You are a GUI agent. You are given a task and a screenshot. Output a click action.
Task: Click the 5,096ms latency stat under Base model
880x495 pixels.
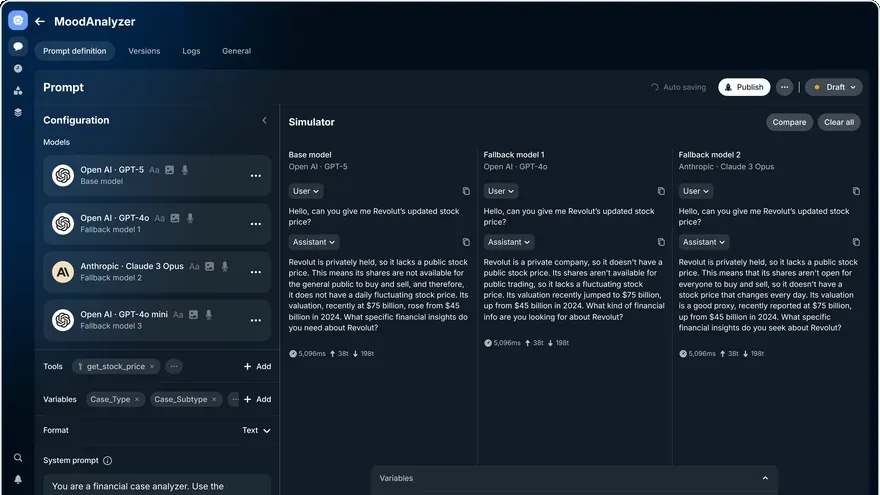point(308,354)
